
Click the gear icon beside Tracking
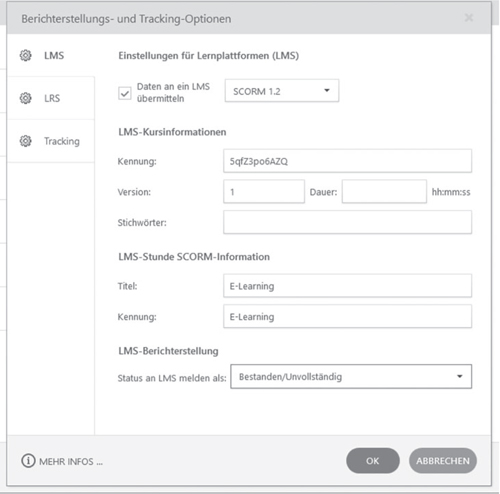[26, 141]
